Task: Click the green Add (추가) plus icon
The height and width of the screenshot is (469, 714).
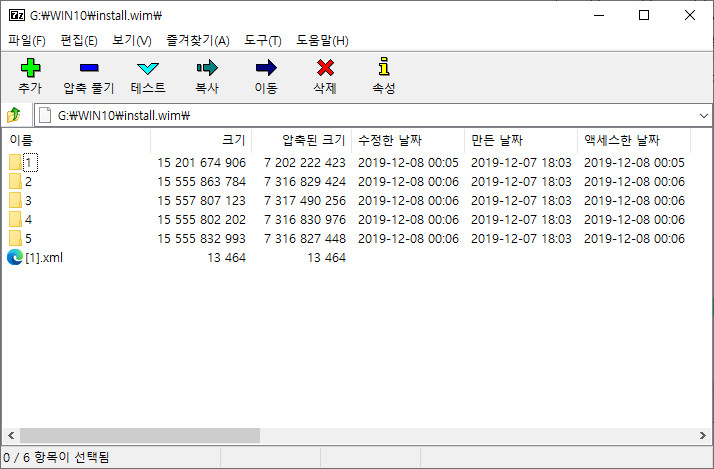Action: (x=31, y=68)
